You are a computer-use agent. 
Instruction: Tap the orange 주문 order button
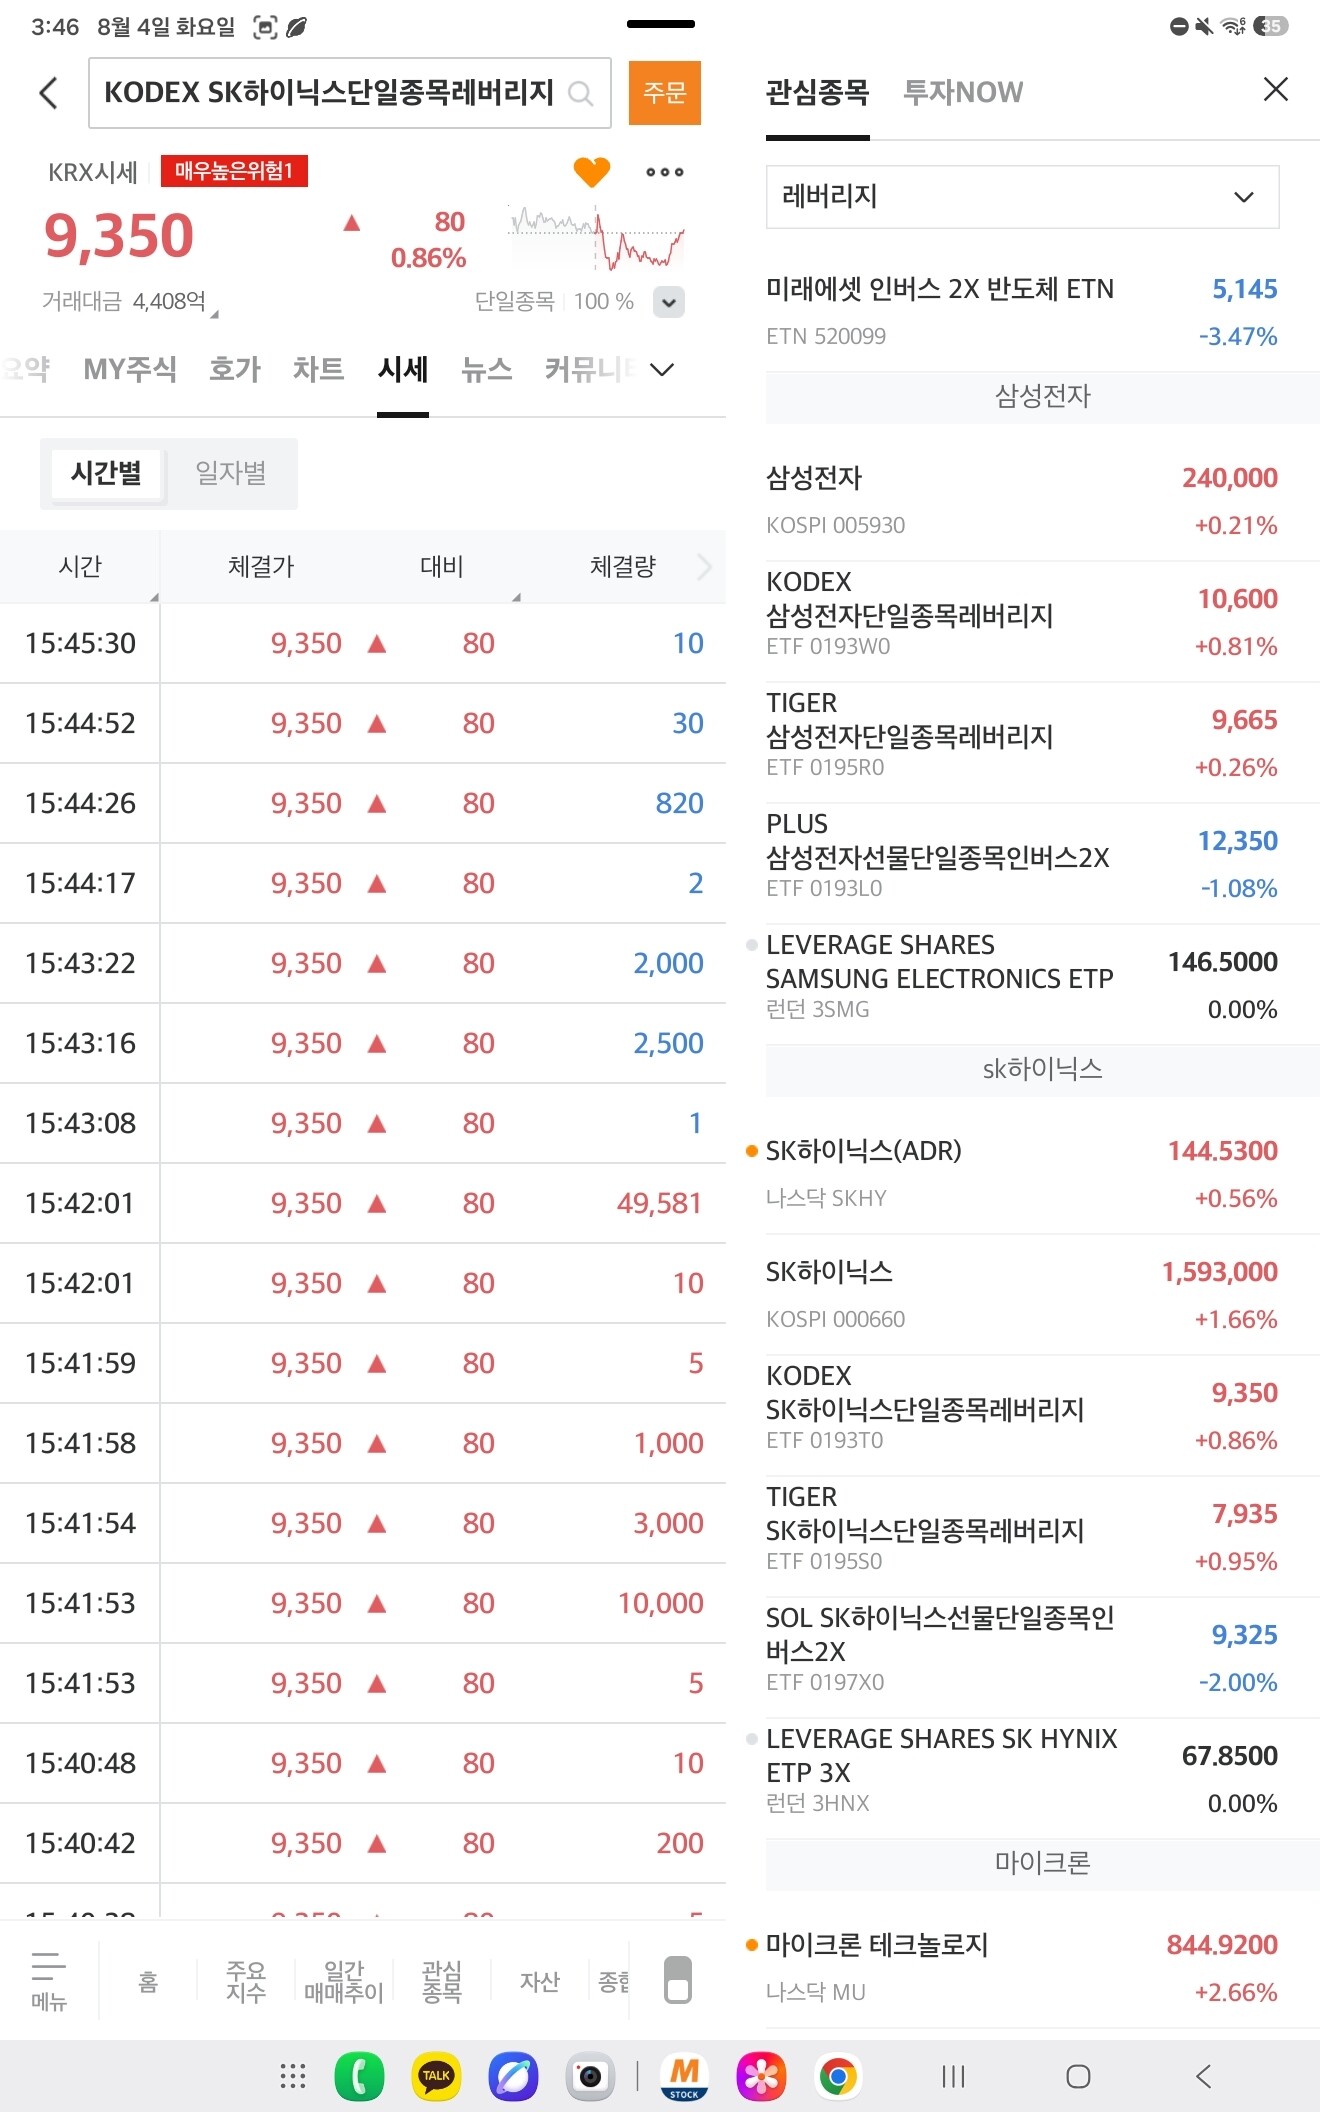tap(665, 93)
